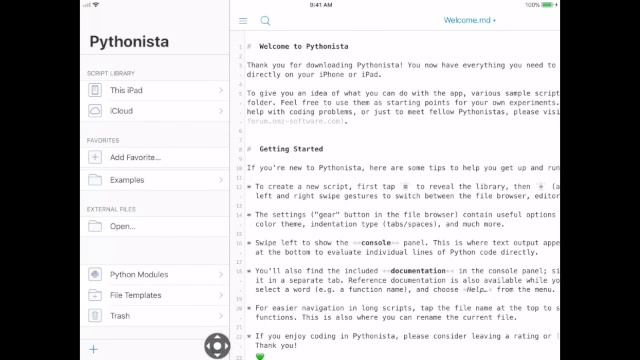
Task: Expand Python Modules row chevron
Action: [x=221, y=274]
